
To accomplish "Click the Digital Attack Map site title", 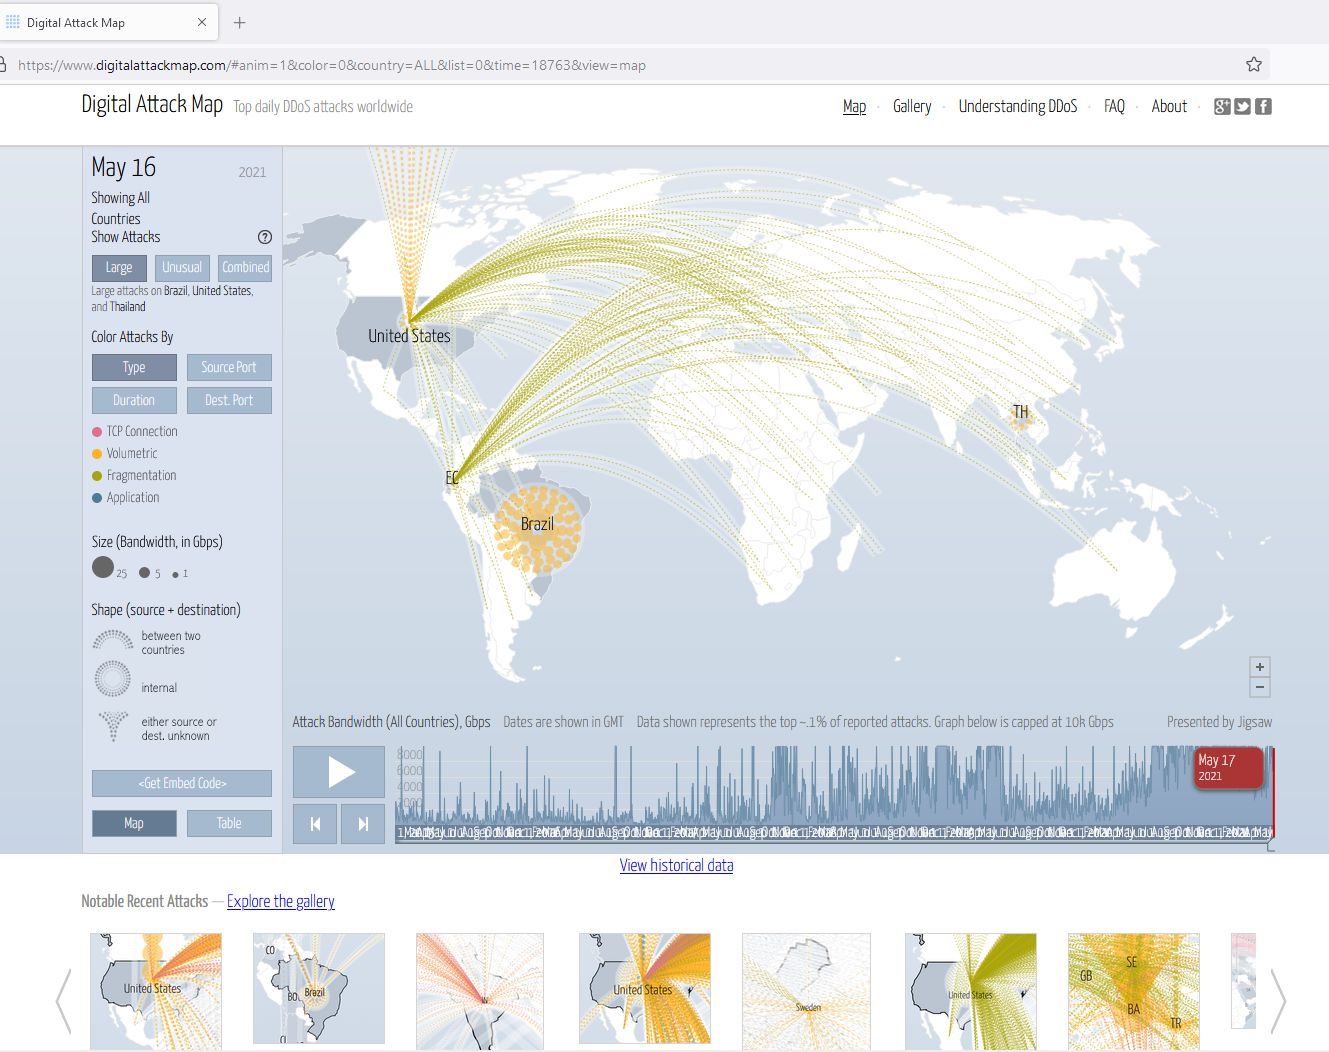I will pos(152,104).
